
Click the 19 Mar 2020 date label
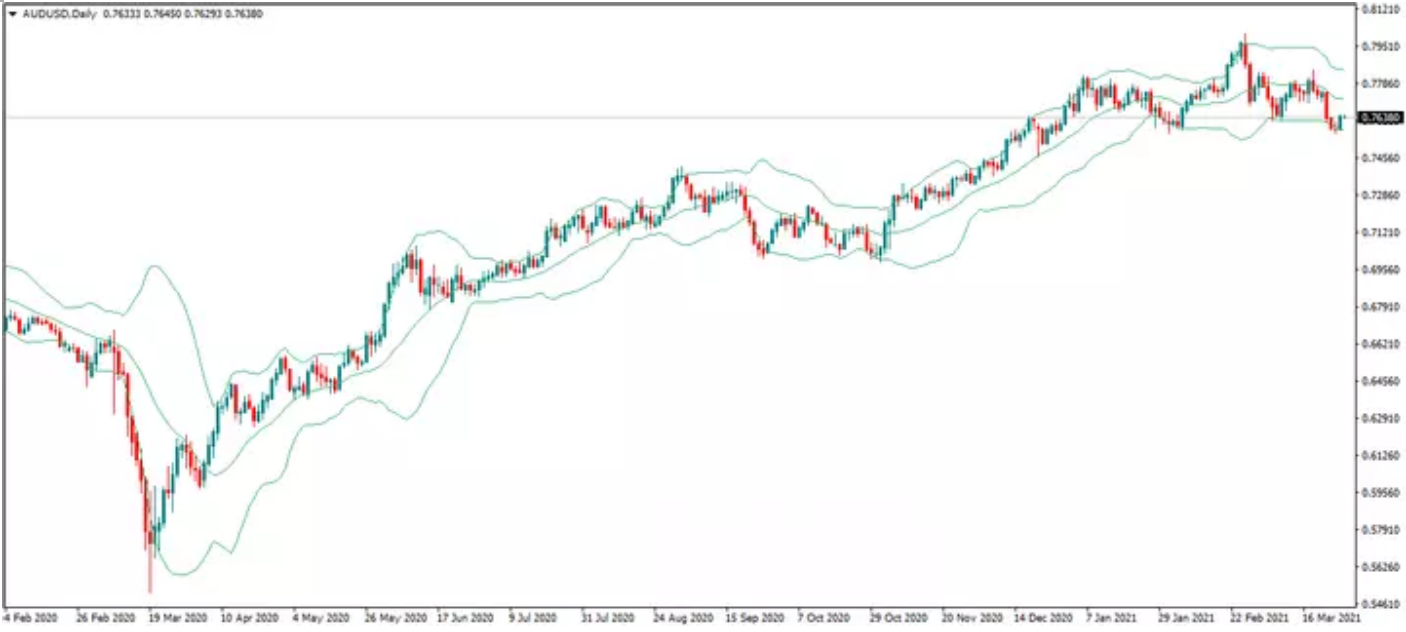[x=178, y=619]
